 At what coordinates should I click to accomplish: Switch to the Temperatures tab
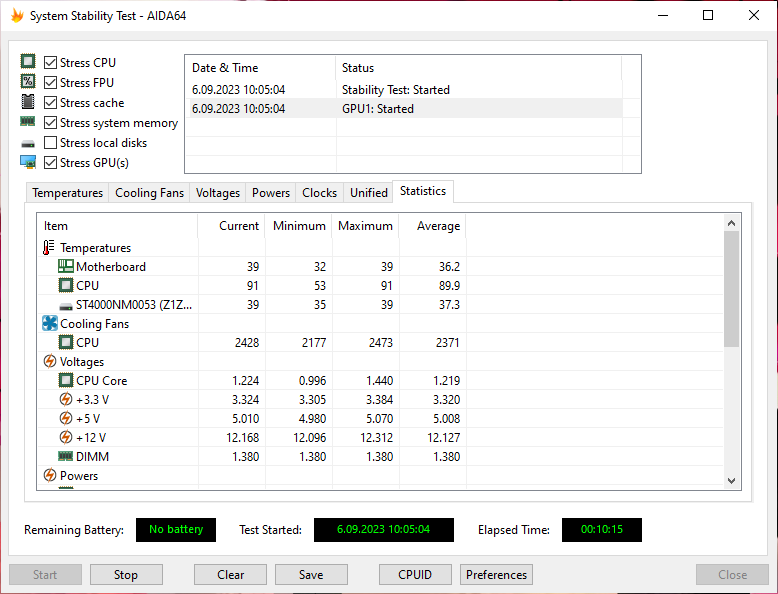tap(67, 193)
